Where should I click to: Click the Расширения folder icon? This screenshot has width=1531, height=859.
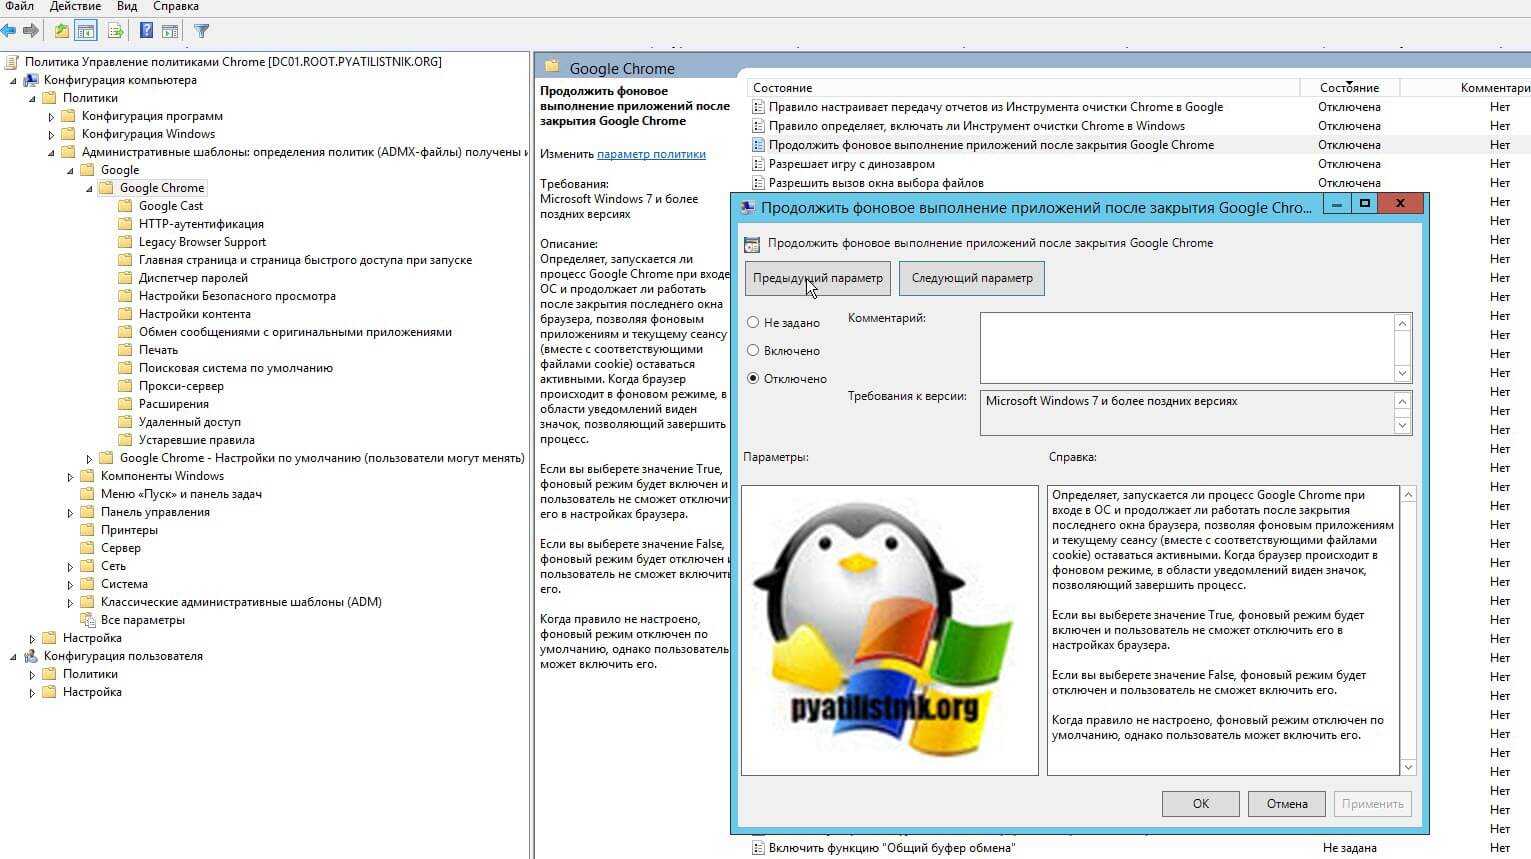(x=125, y=404)
